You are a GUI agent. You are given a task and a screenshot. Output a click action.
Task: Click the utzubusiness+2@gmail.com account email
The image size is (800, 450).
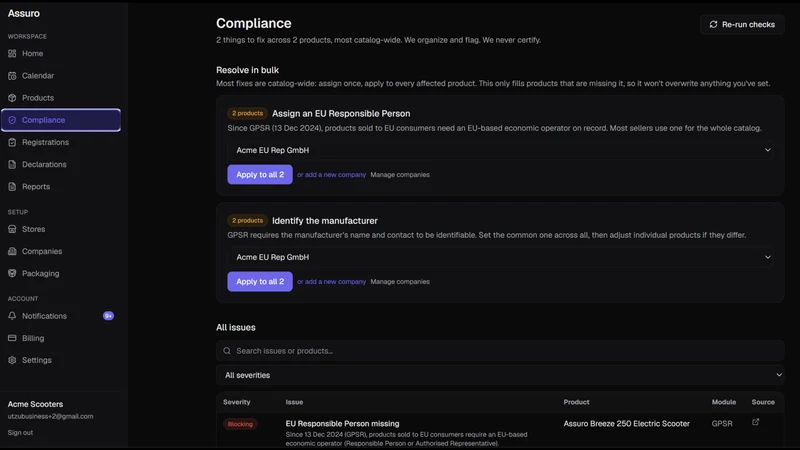pos(51,416)
